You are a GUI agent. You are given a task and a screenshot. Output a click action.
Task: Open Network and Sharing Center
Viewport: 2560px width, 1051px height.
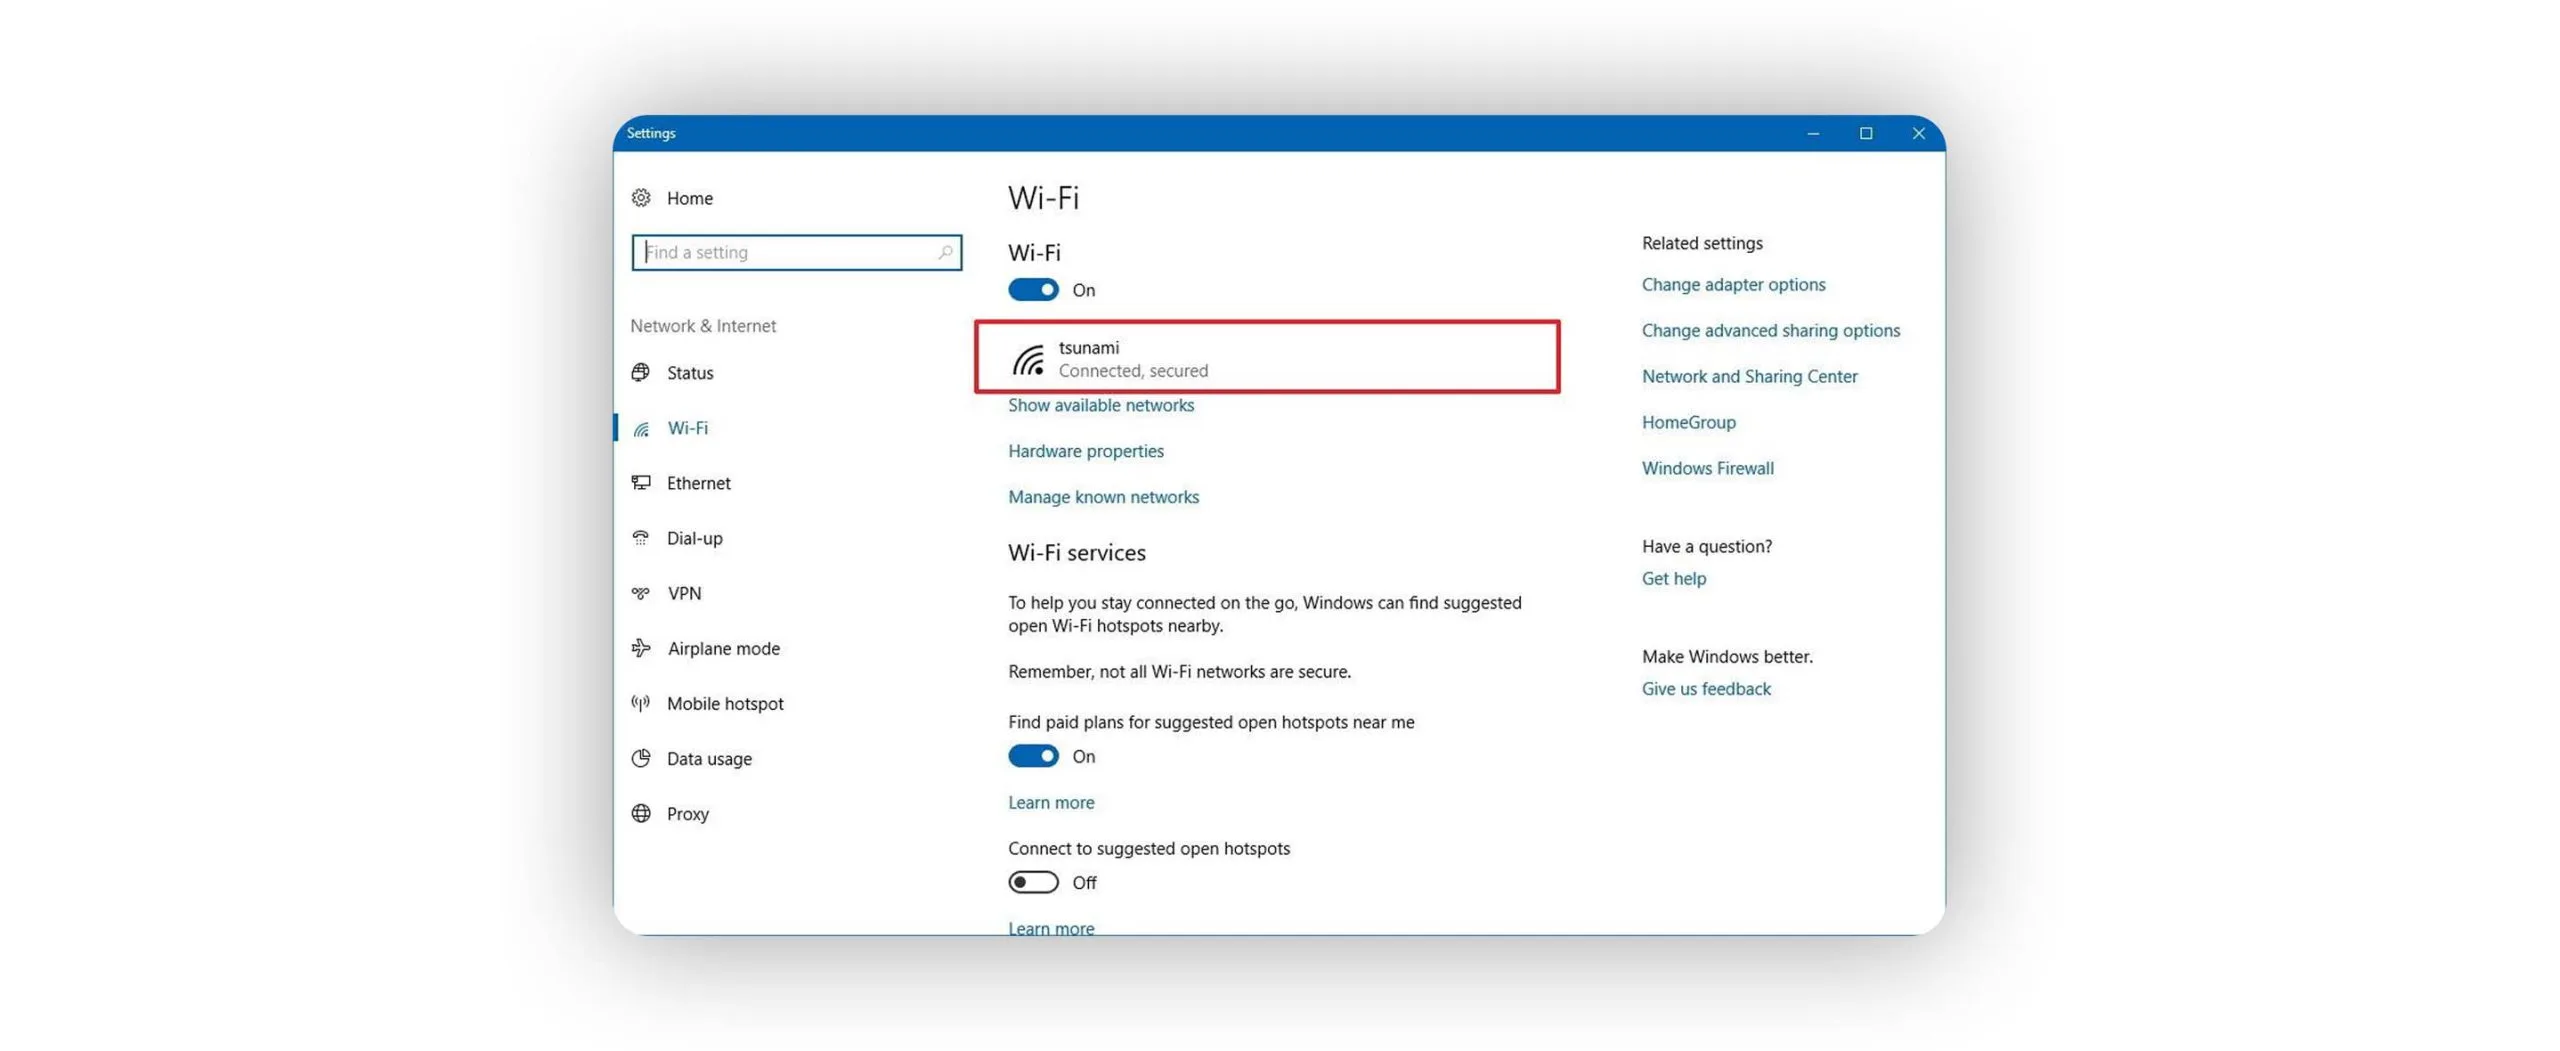pyautogui.click(x=1748, y=377)
